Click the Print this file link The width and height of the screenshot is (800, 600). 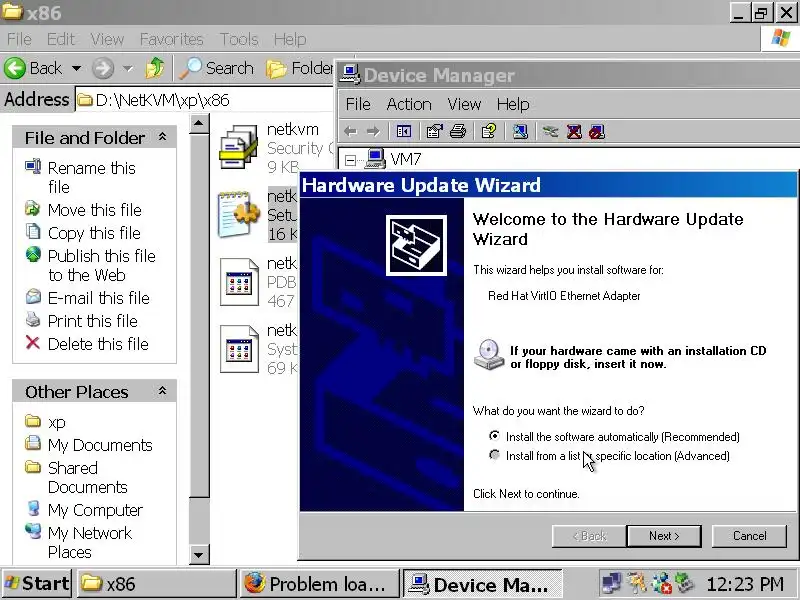(x=92, y=321)
